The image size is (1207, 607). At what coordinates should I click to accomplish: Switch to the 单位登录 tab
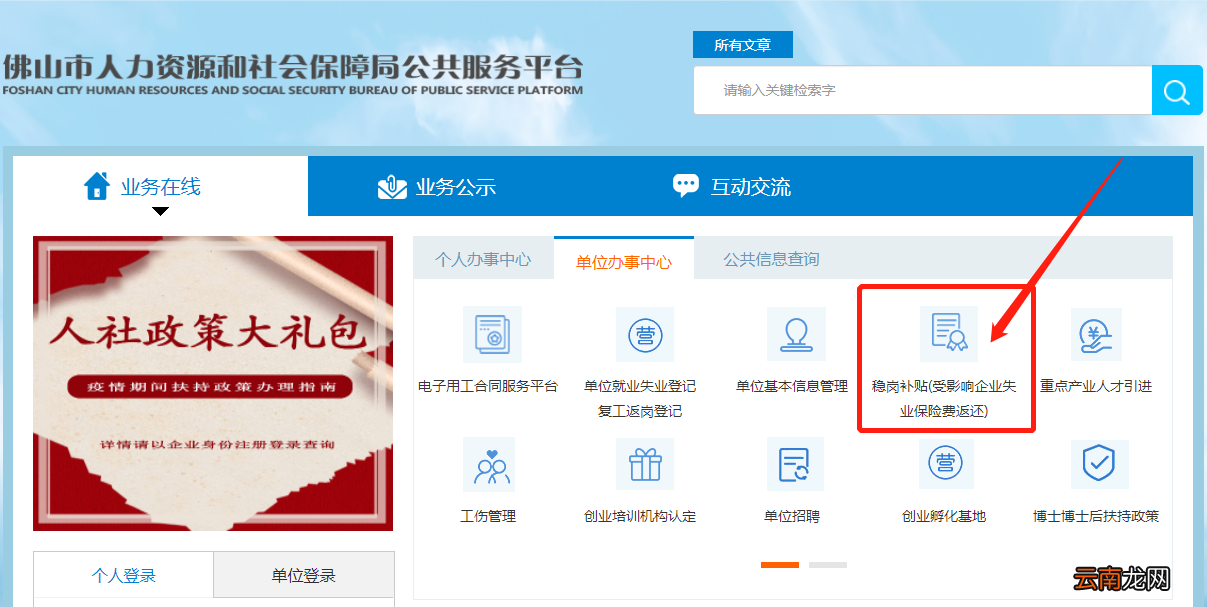point(303,574)
